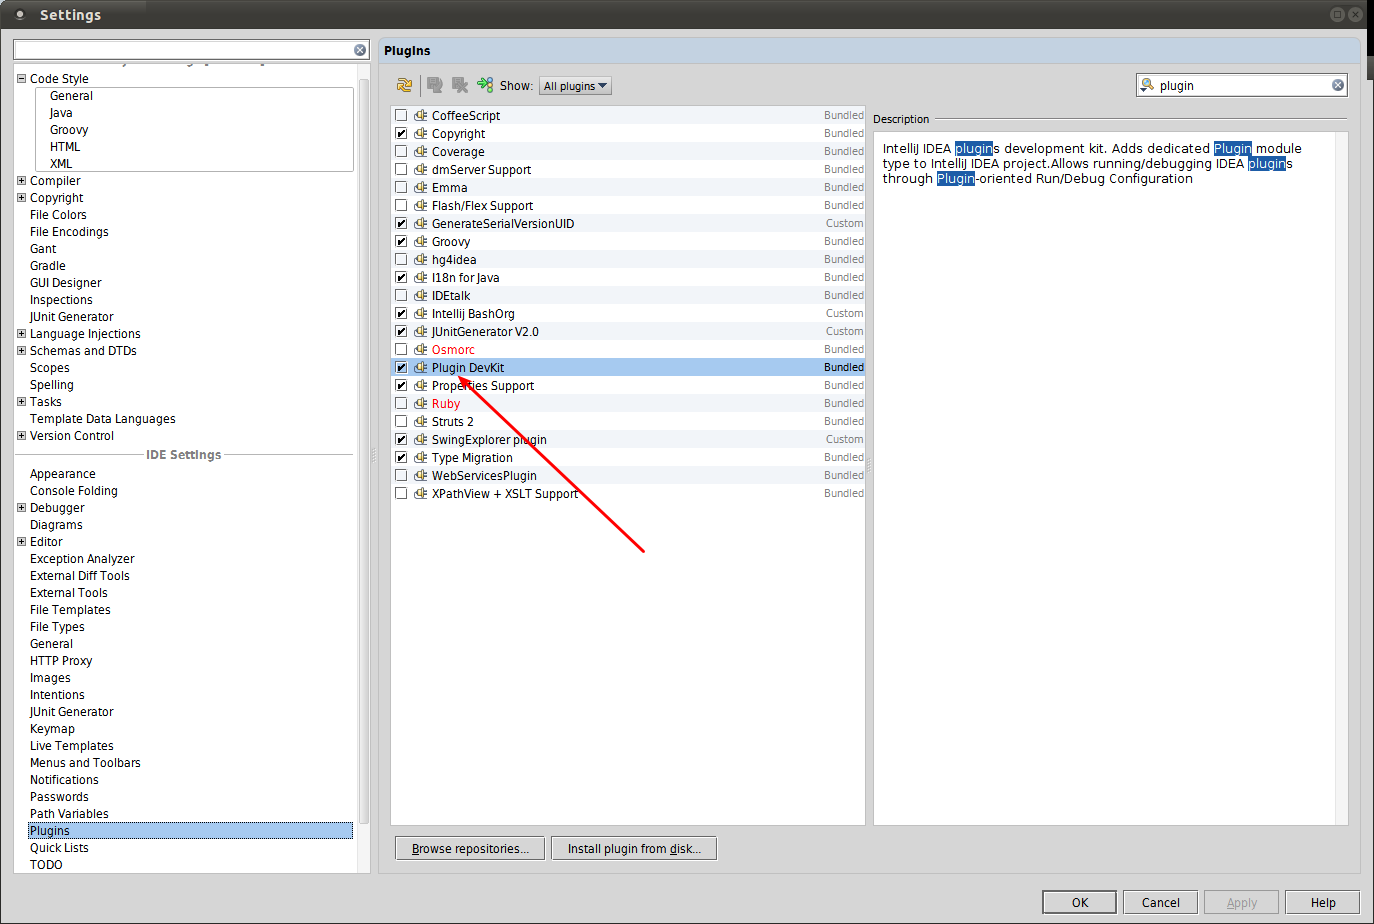Clear the settings search box
Image resolution: width=1374 pixels, height=924 pixels.
[360, 50]
